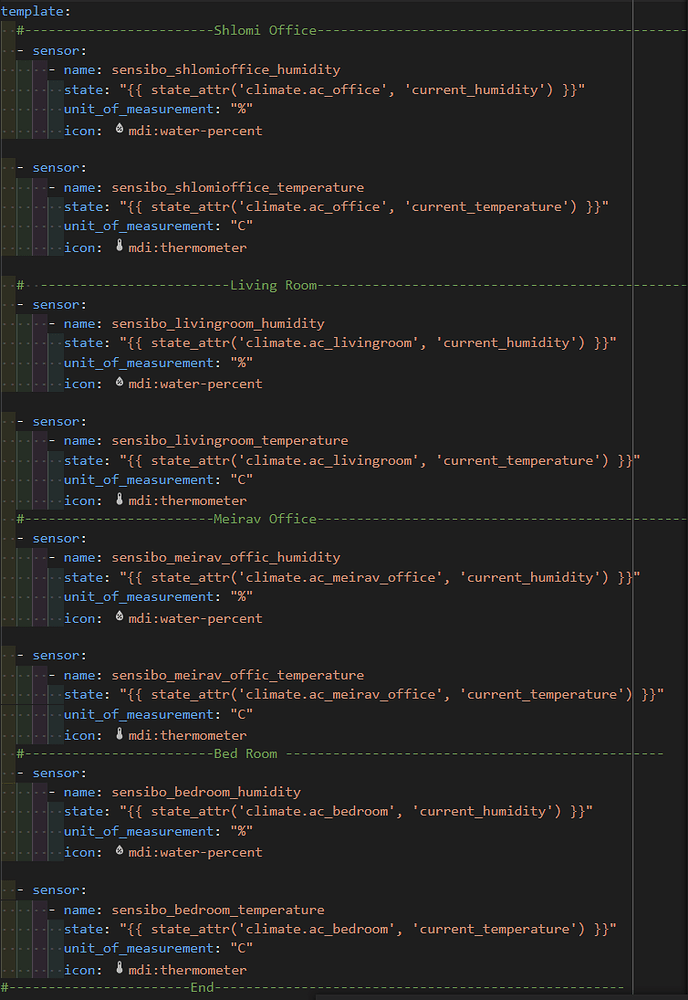Place cursor on sensibo_bedroom_humidity name value
This screenshot has height=1000, width=688.
pos(206,792)
